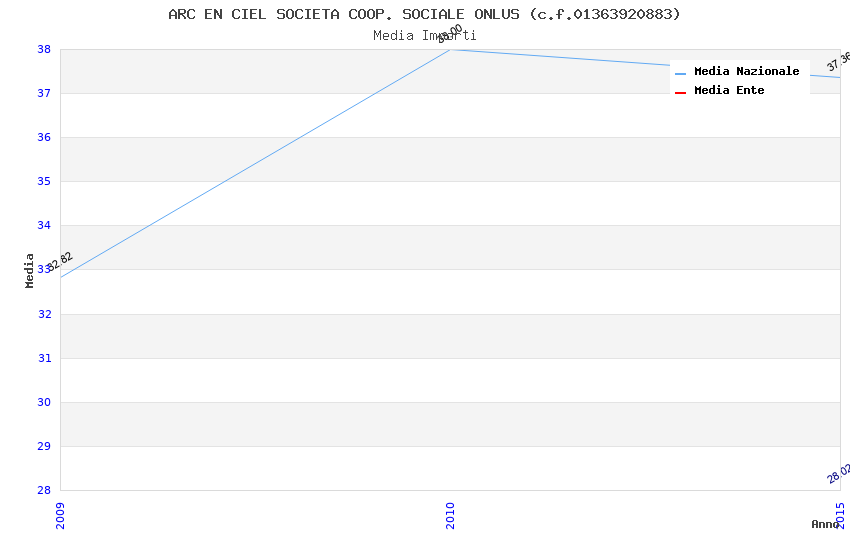Click the 32.82 data point label
The width and height of the screenshot is (850, 550).
(x=60, y=262)
